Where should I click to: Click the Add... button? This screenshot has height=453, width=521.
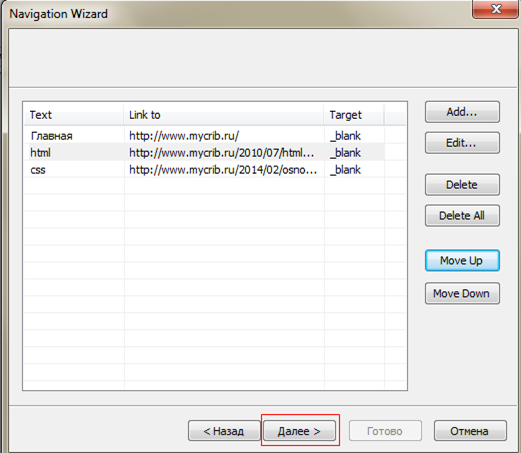(462, 112)
